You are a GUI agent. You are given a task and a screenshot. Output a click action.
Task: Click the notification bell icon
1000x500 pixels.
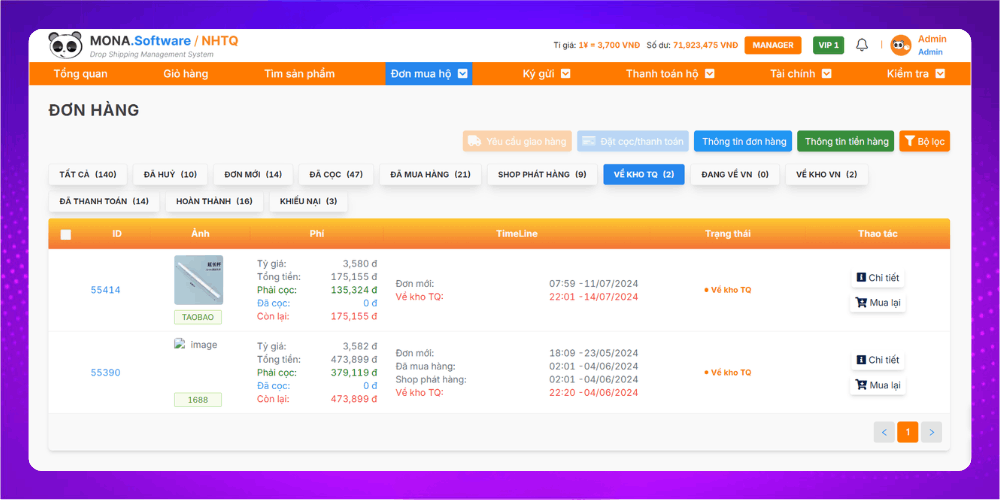(x=861, y=45)
